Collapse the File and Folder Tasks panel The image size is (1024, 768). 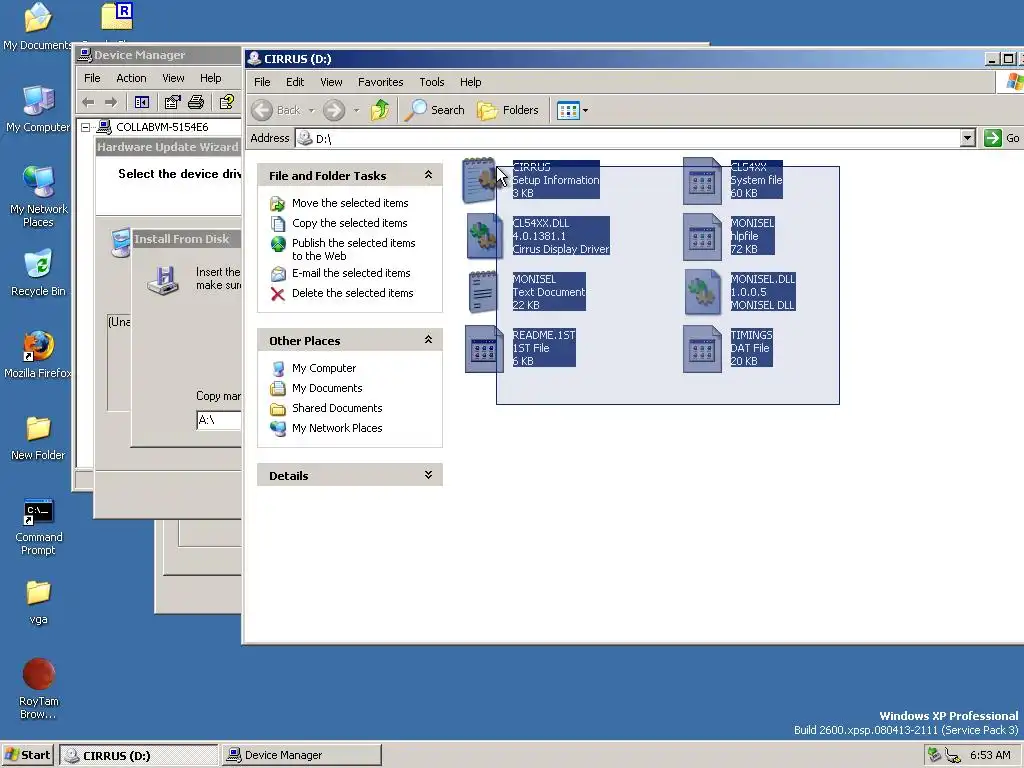428,175
